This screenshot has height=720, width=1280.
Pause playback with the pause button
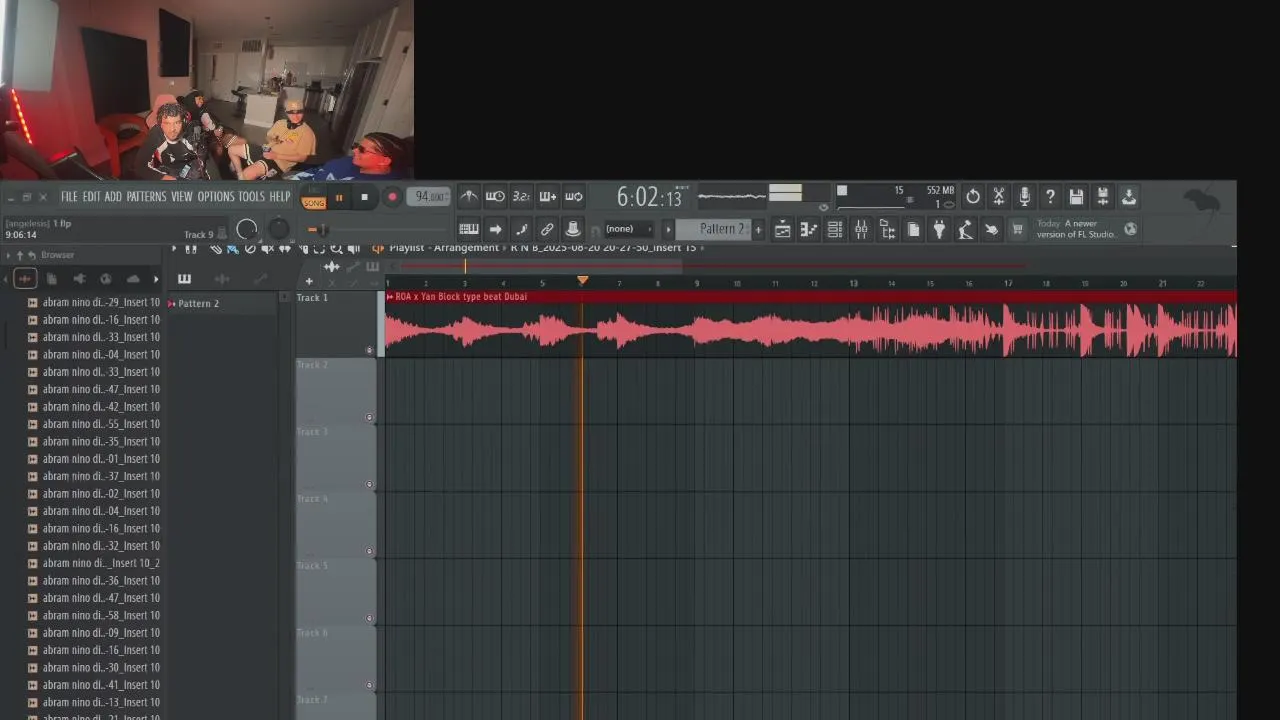tap(339, 198)
